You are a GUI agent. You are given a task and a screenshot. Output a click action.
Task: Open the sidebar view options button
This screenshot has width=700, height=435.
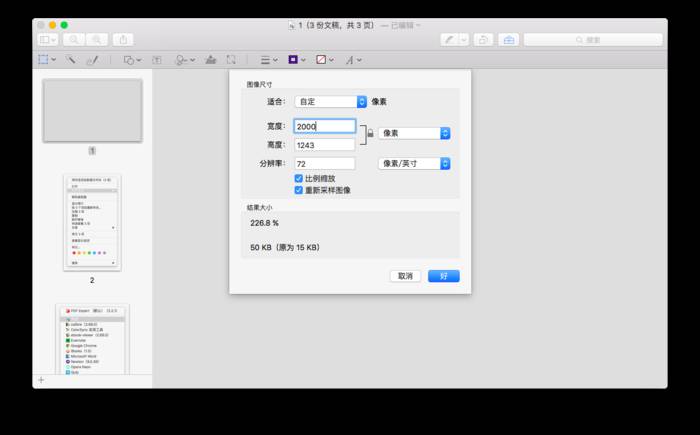tap(47, 40)
